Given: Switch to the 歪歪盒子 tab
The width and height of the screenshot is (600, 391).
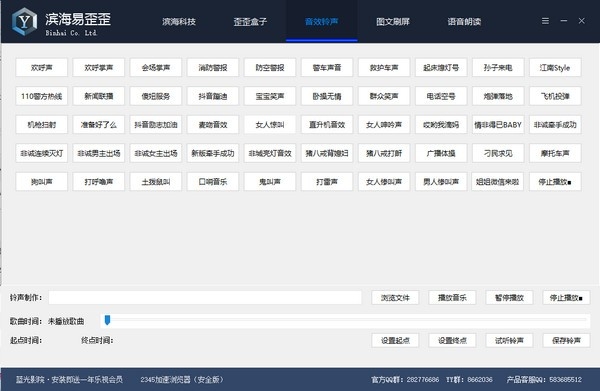Looking at the screenshot, I should coord(250,22).
